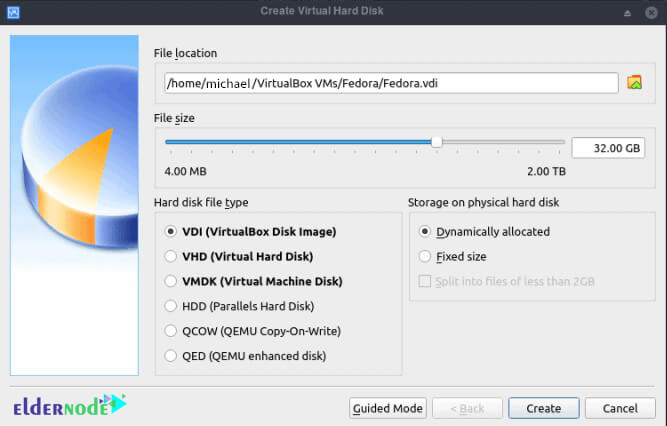Choose QCOW (QEMU Copy-On-Write) format
This screenshot has width=667, height=426.
pyautogui.click(x=253, y=331)
